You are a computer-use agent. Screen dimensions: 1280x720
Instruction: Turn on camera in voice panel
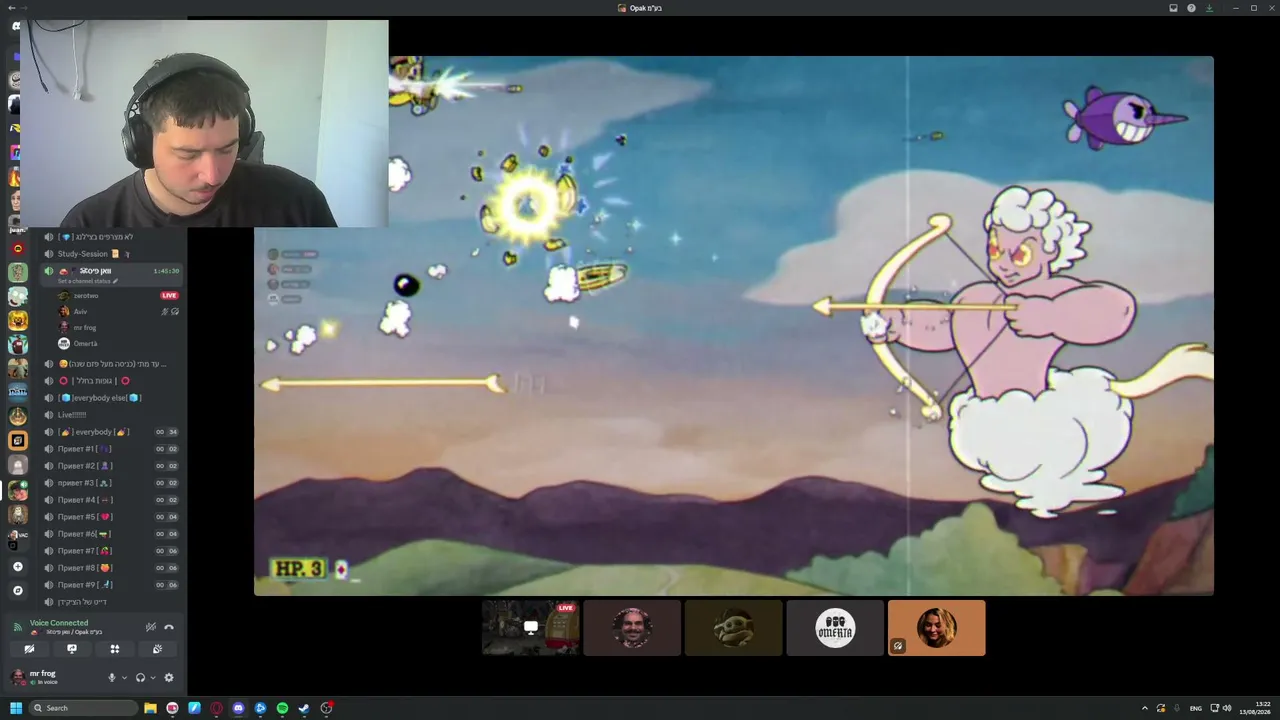point(29,649)
